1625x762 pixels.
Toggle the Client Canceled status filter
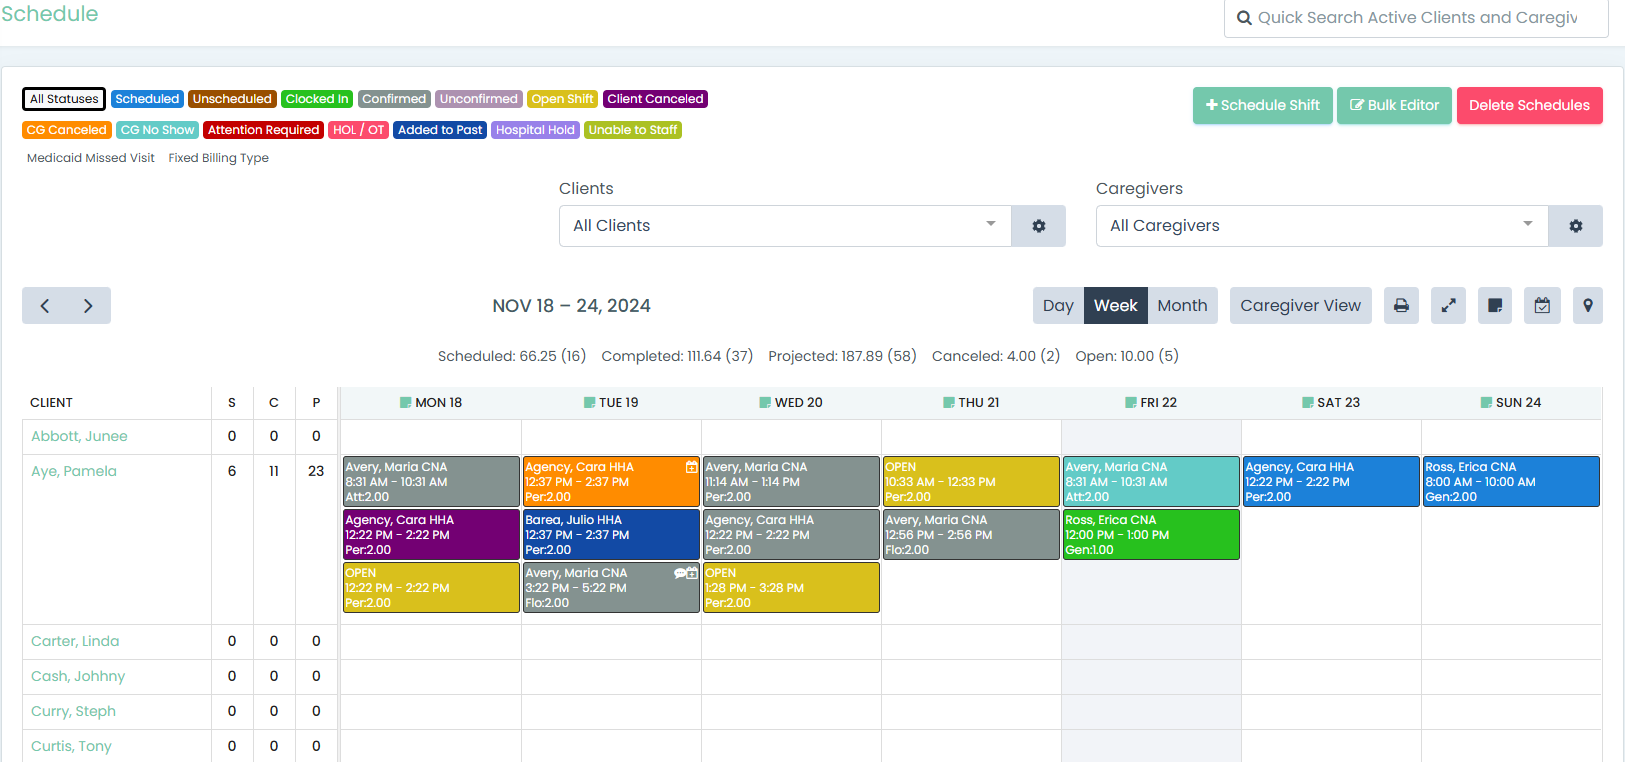click(655, 99)
